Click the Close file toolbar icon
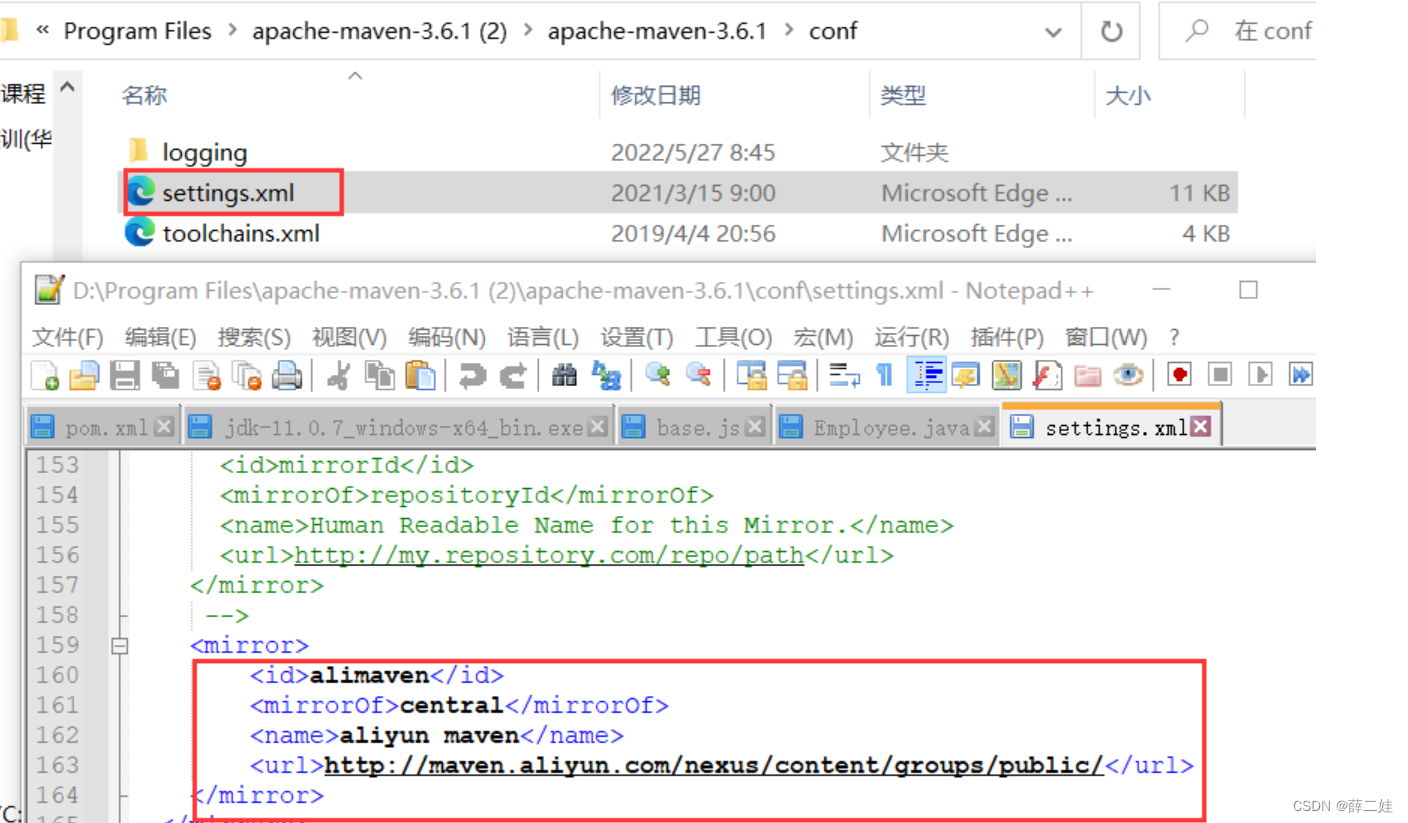The height and width of the screenshot is (823, 1408). (x=206, y=376)
